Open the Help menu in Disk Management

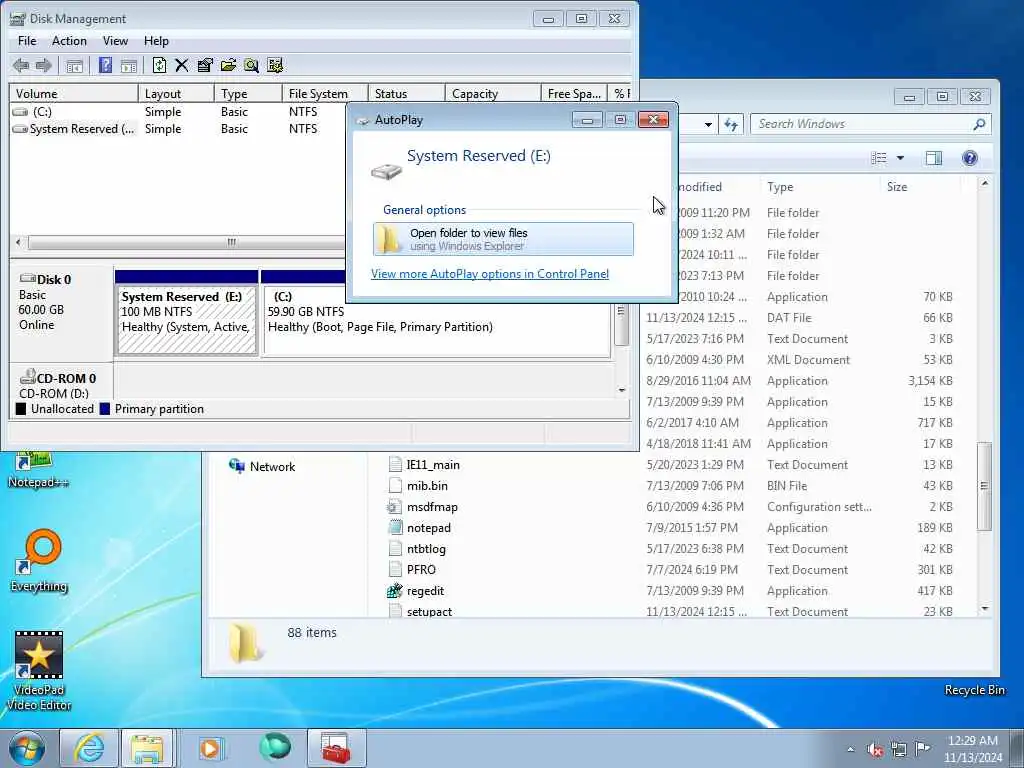click(156, 40)
